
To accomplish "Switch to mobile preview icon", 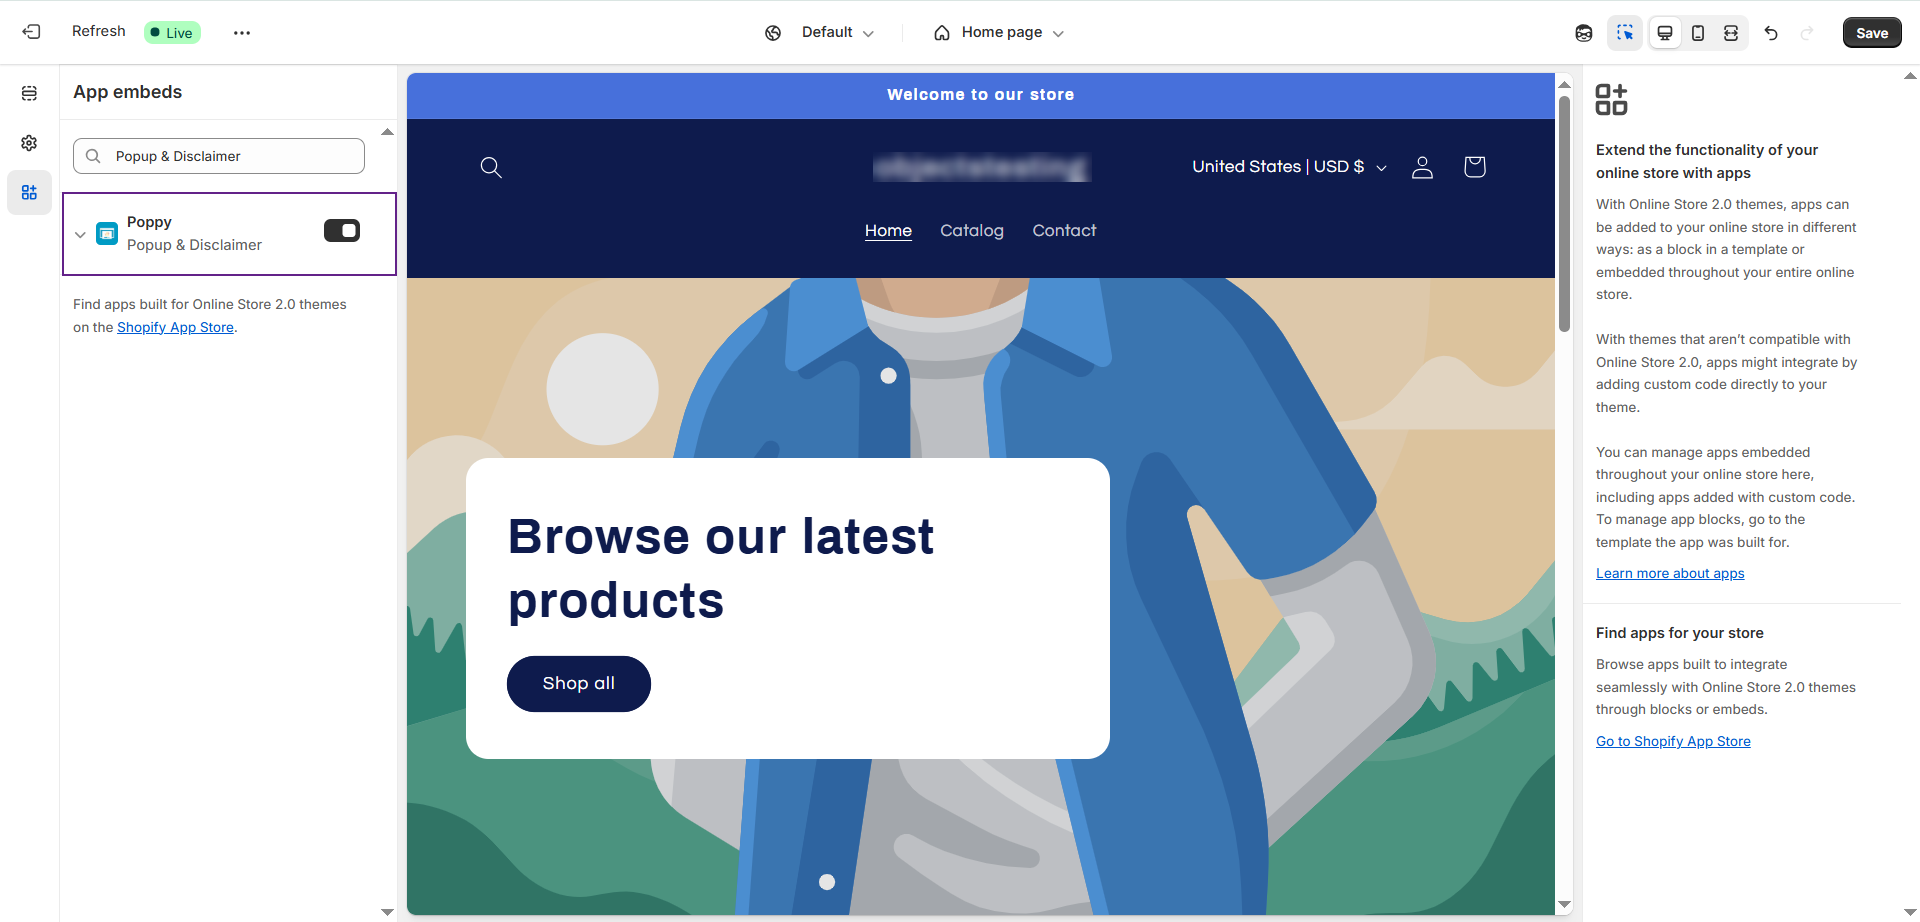I will point(1698,33).
